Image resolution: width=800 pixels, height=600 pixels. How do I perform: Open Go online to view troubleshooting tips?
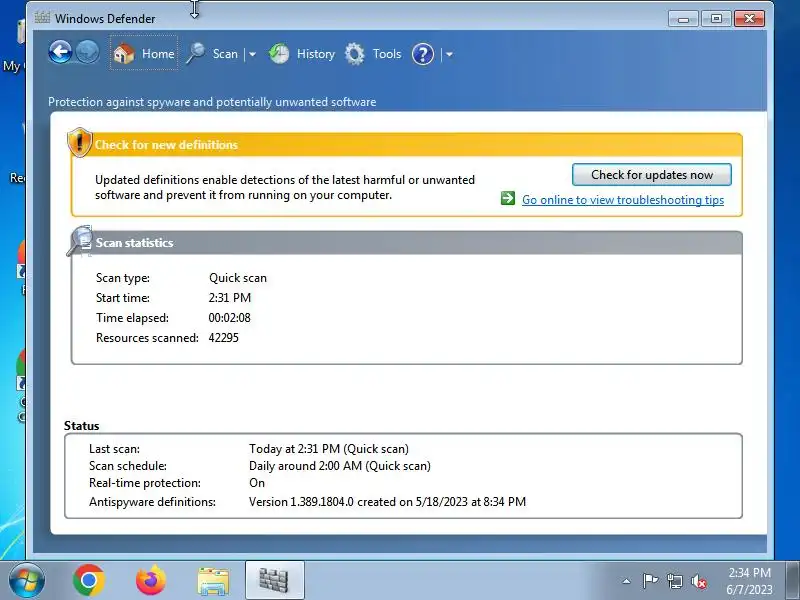point(622,199)
